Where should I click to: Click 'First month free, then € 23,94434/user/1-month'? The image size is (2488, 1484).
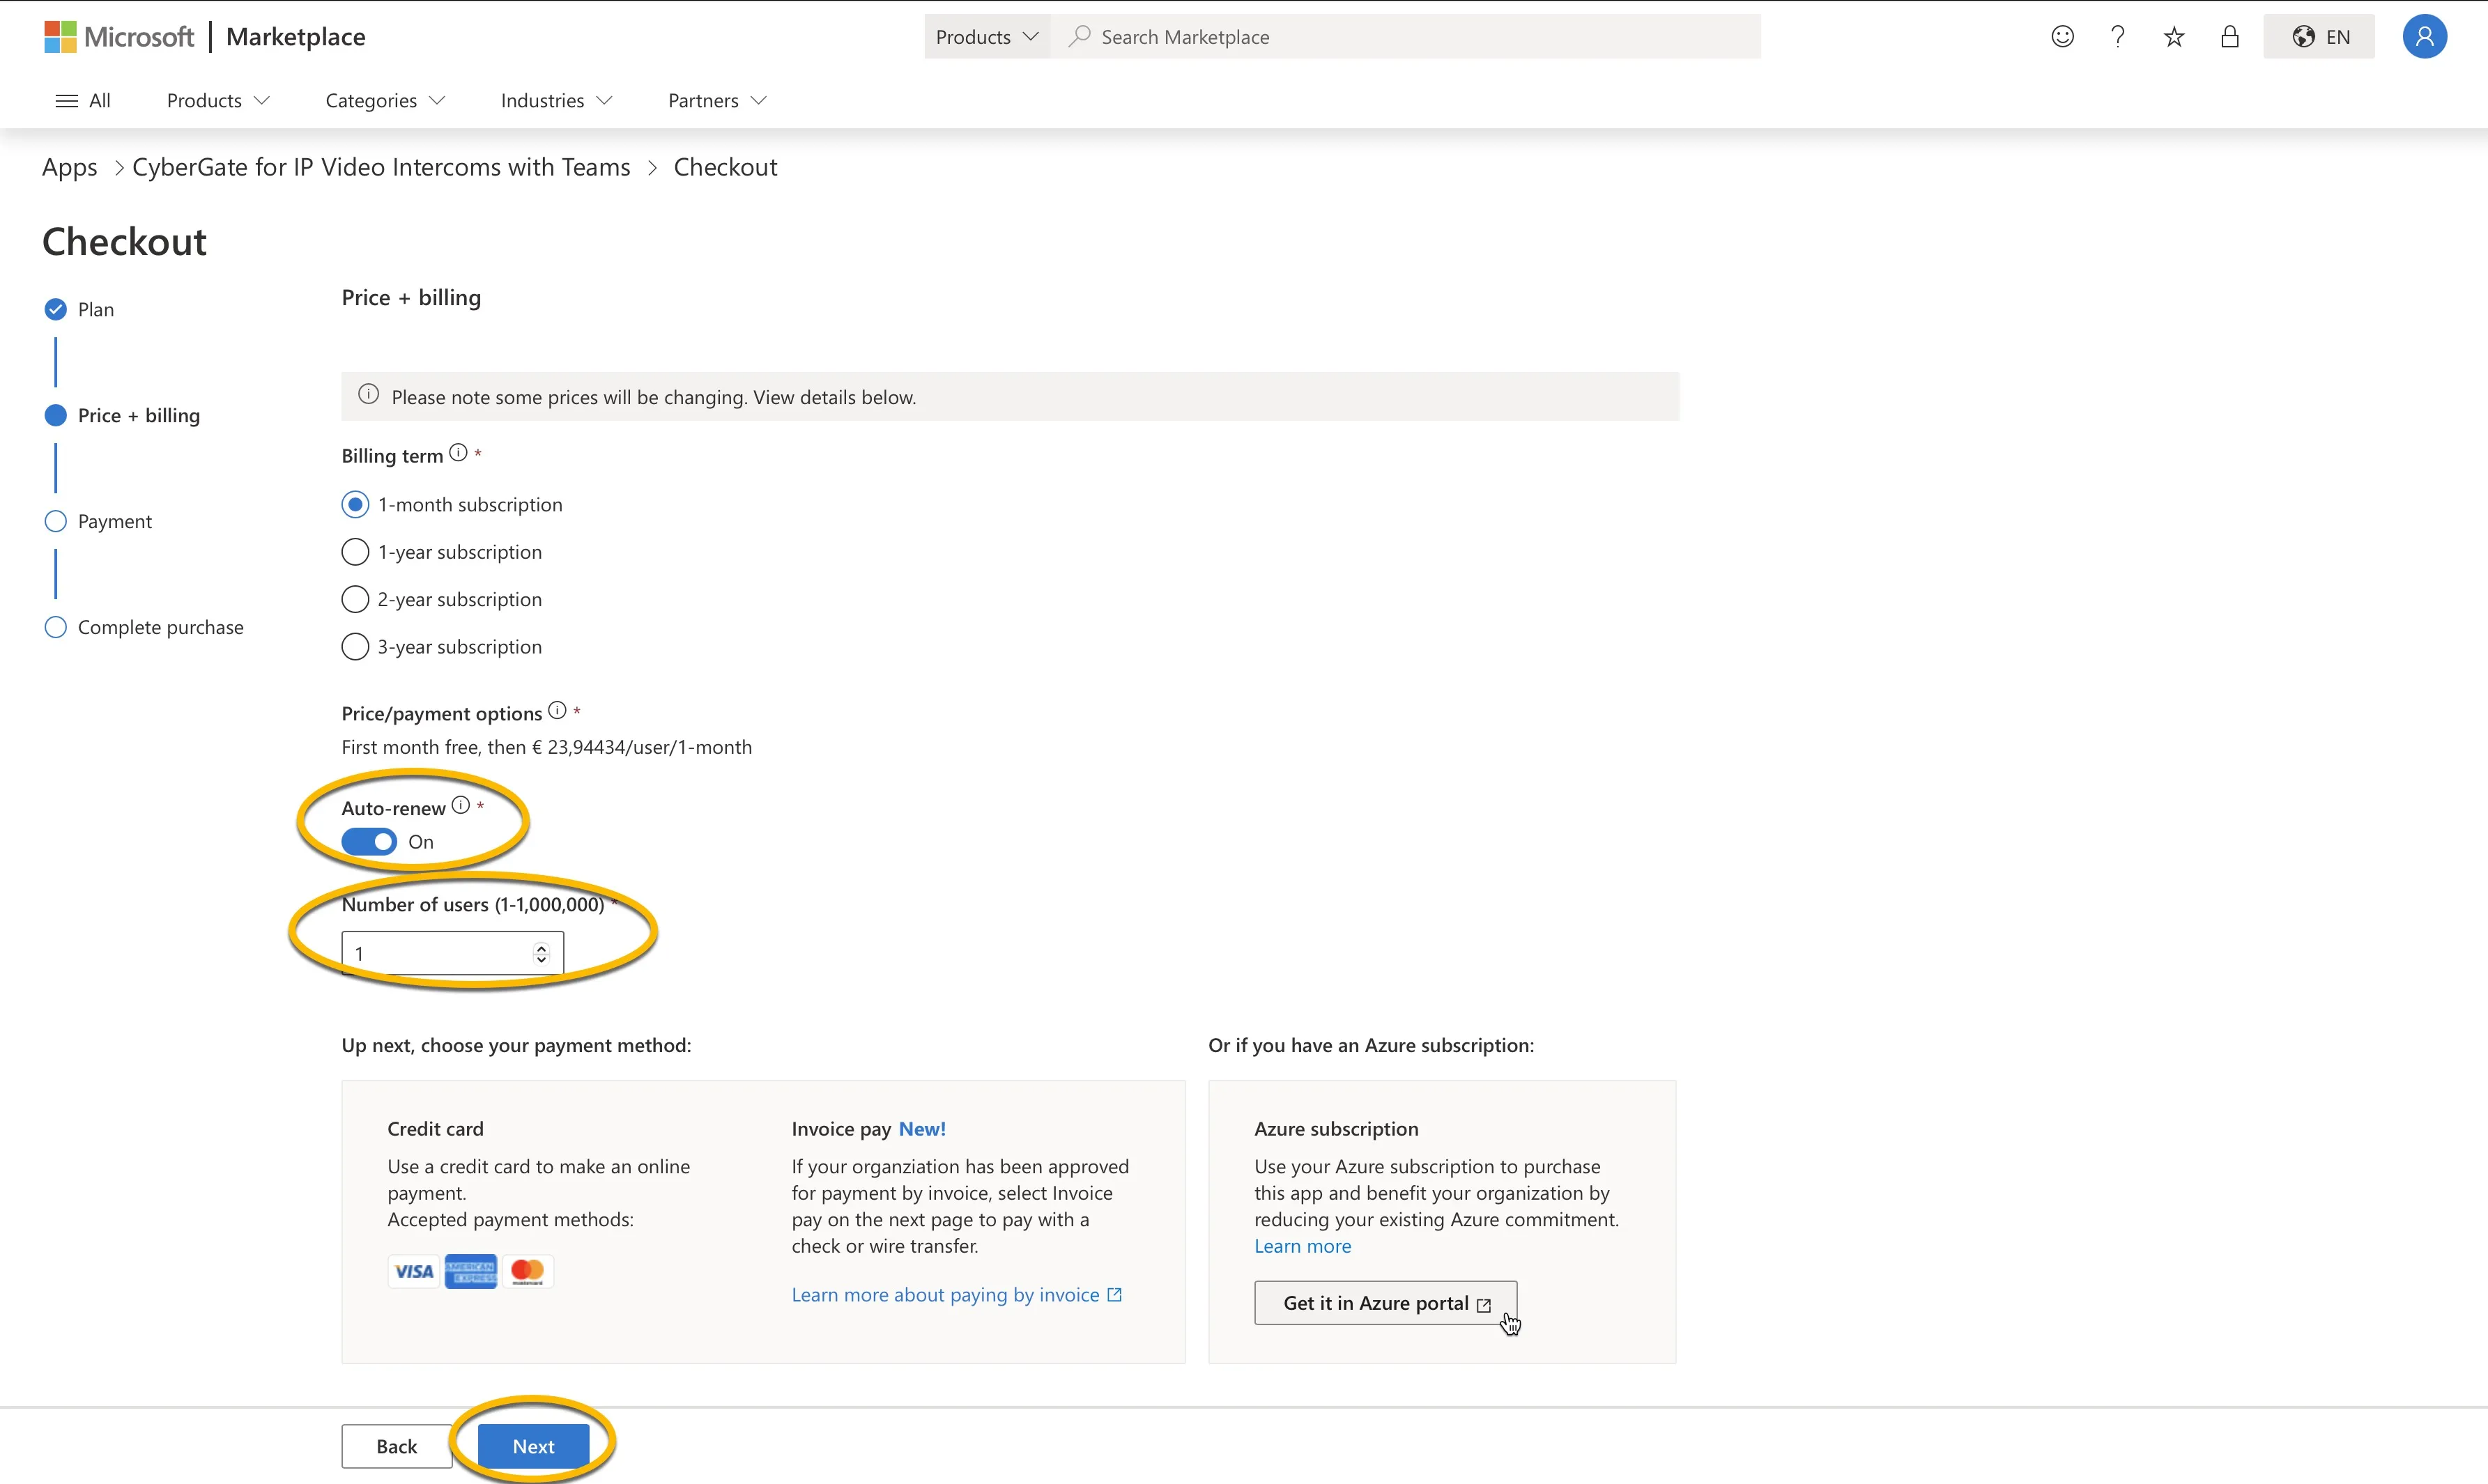pos(547,748)
